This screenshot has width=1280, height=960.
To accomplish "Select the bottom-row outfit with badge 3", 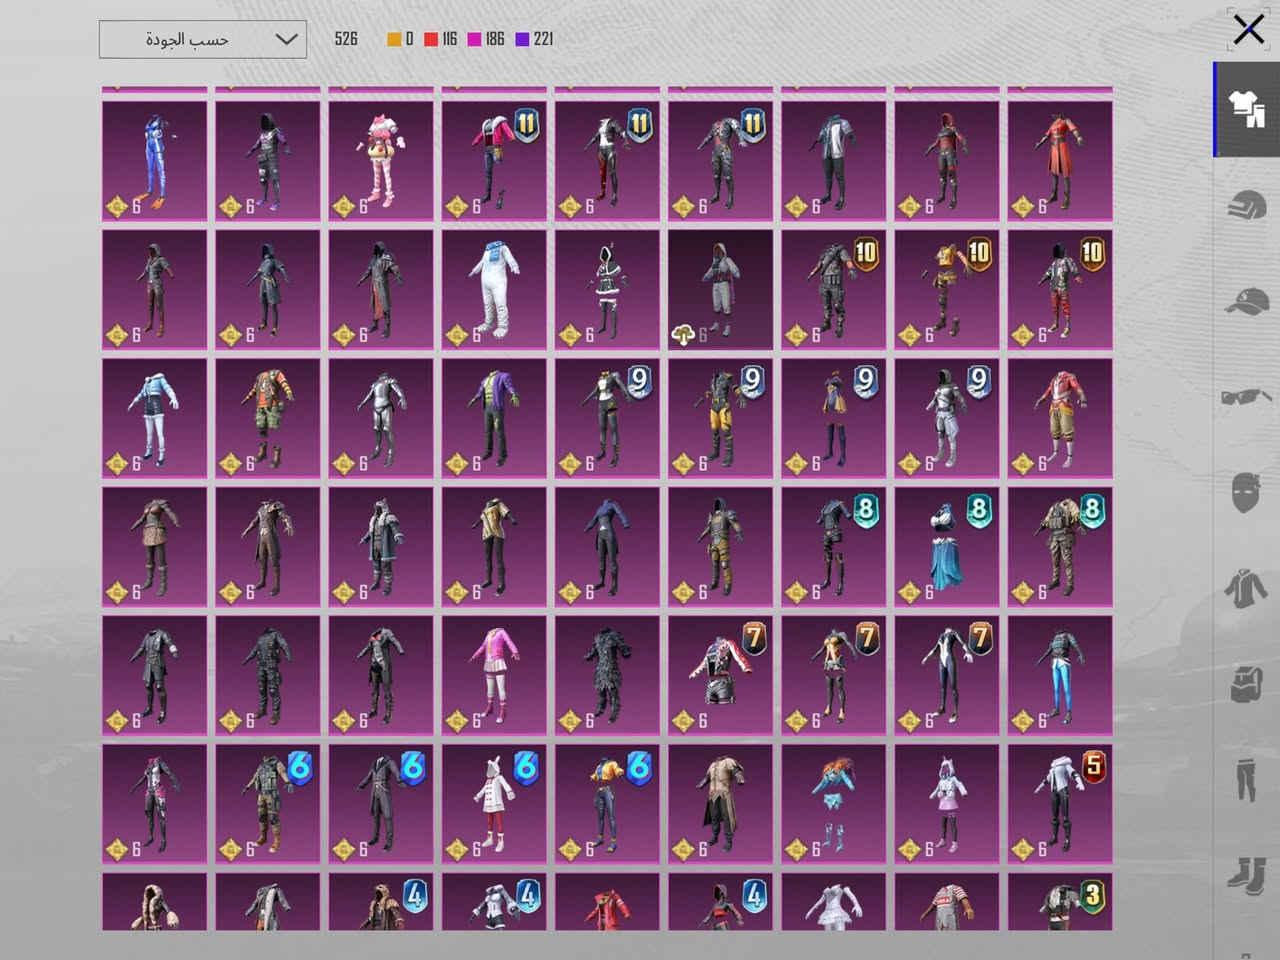I will (x=1060, y=902).
